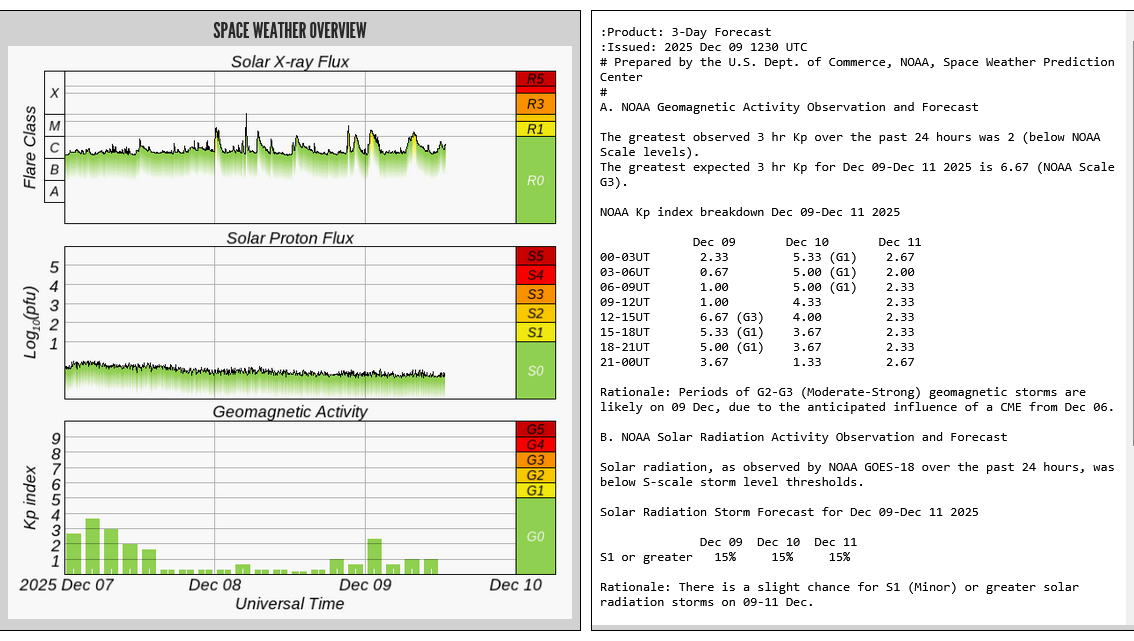Click the Geomagnetic Activity chart title

click(290, 411)
